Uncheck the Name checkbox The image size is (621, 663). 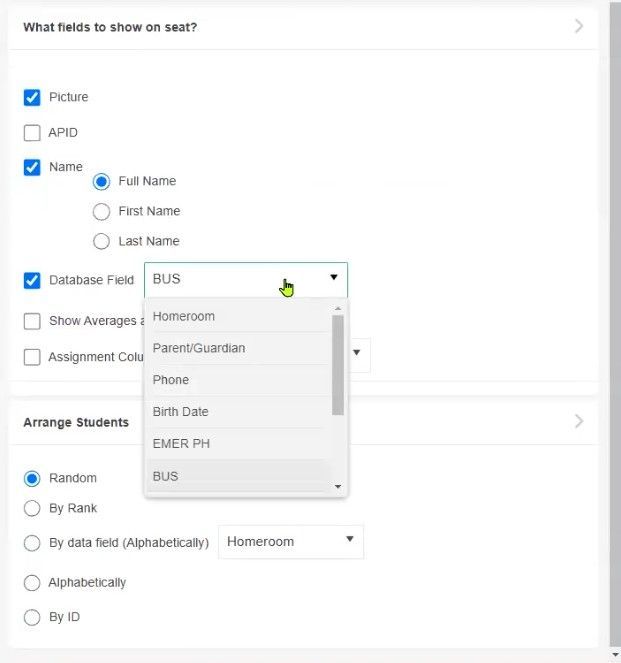click(x=32, y=167)
